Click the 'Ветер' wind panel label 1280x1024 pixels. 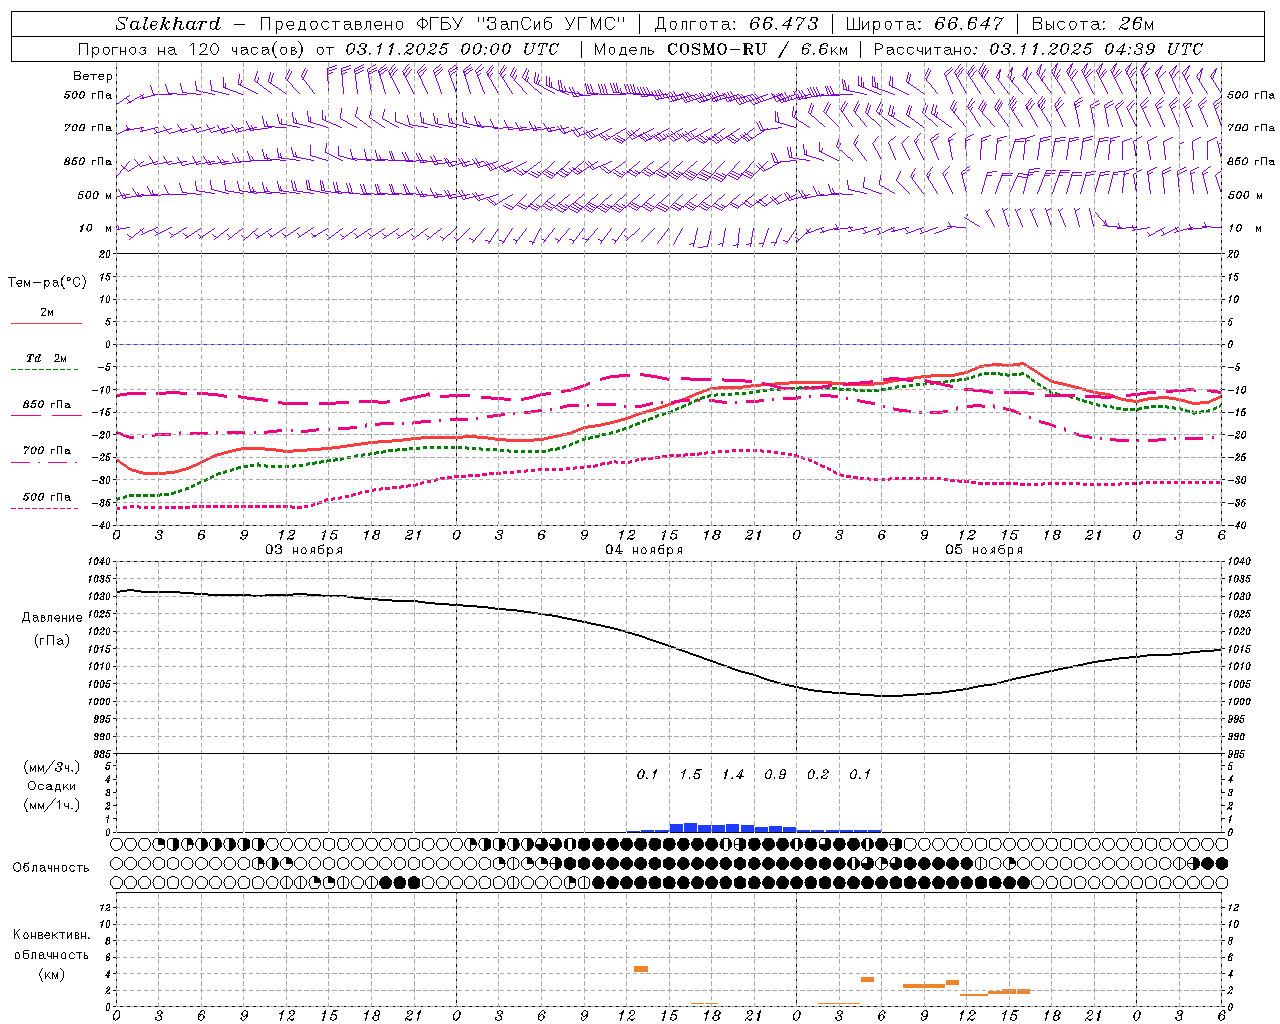pyautogui.click(x=93, y=76)
